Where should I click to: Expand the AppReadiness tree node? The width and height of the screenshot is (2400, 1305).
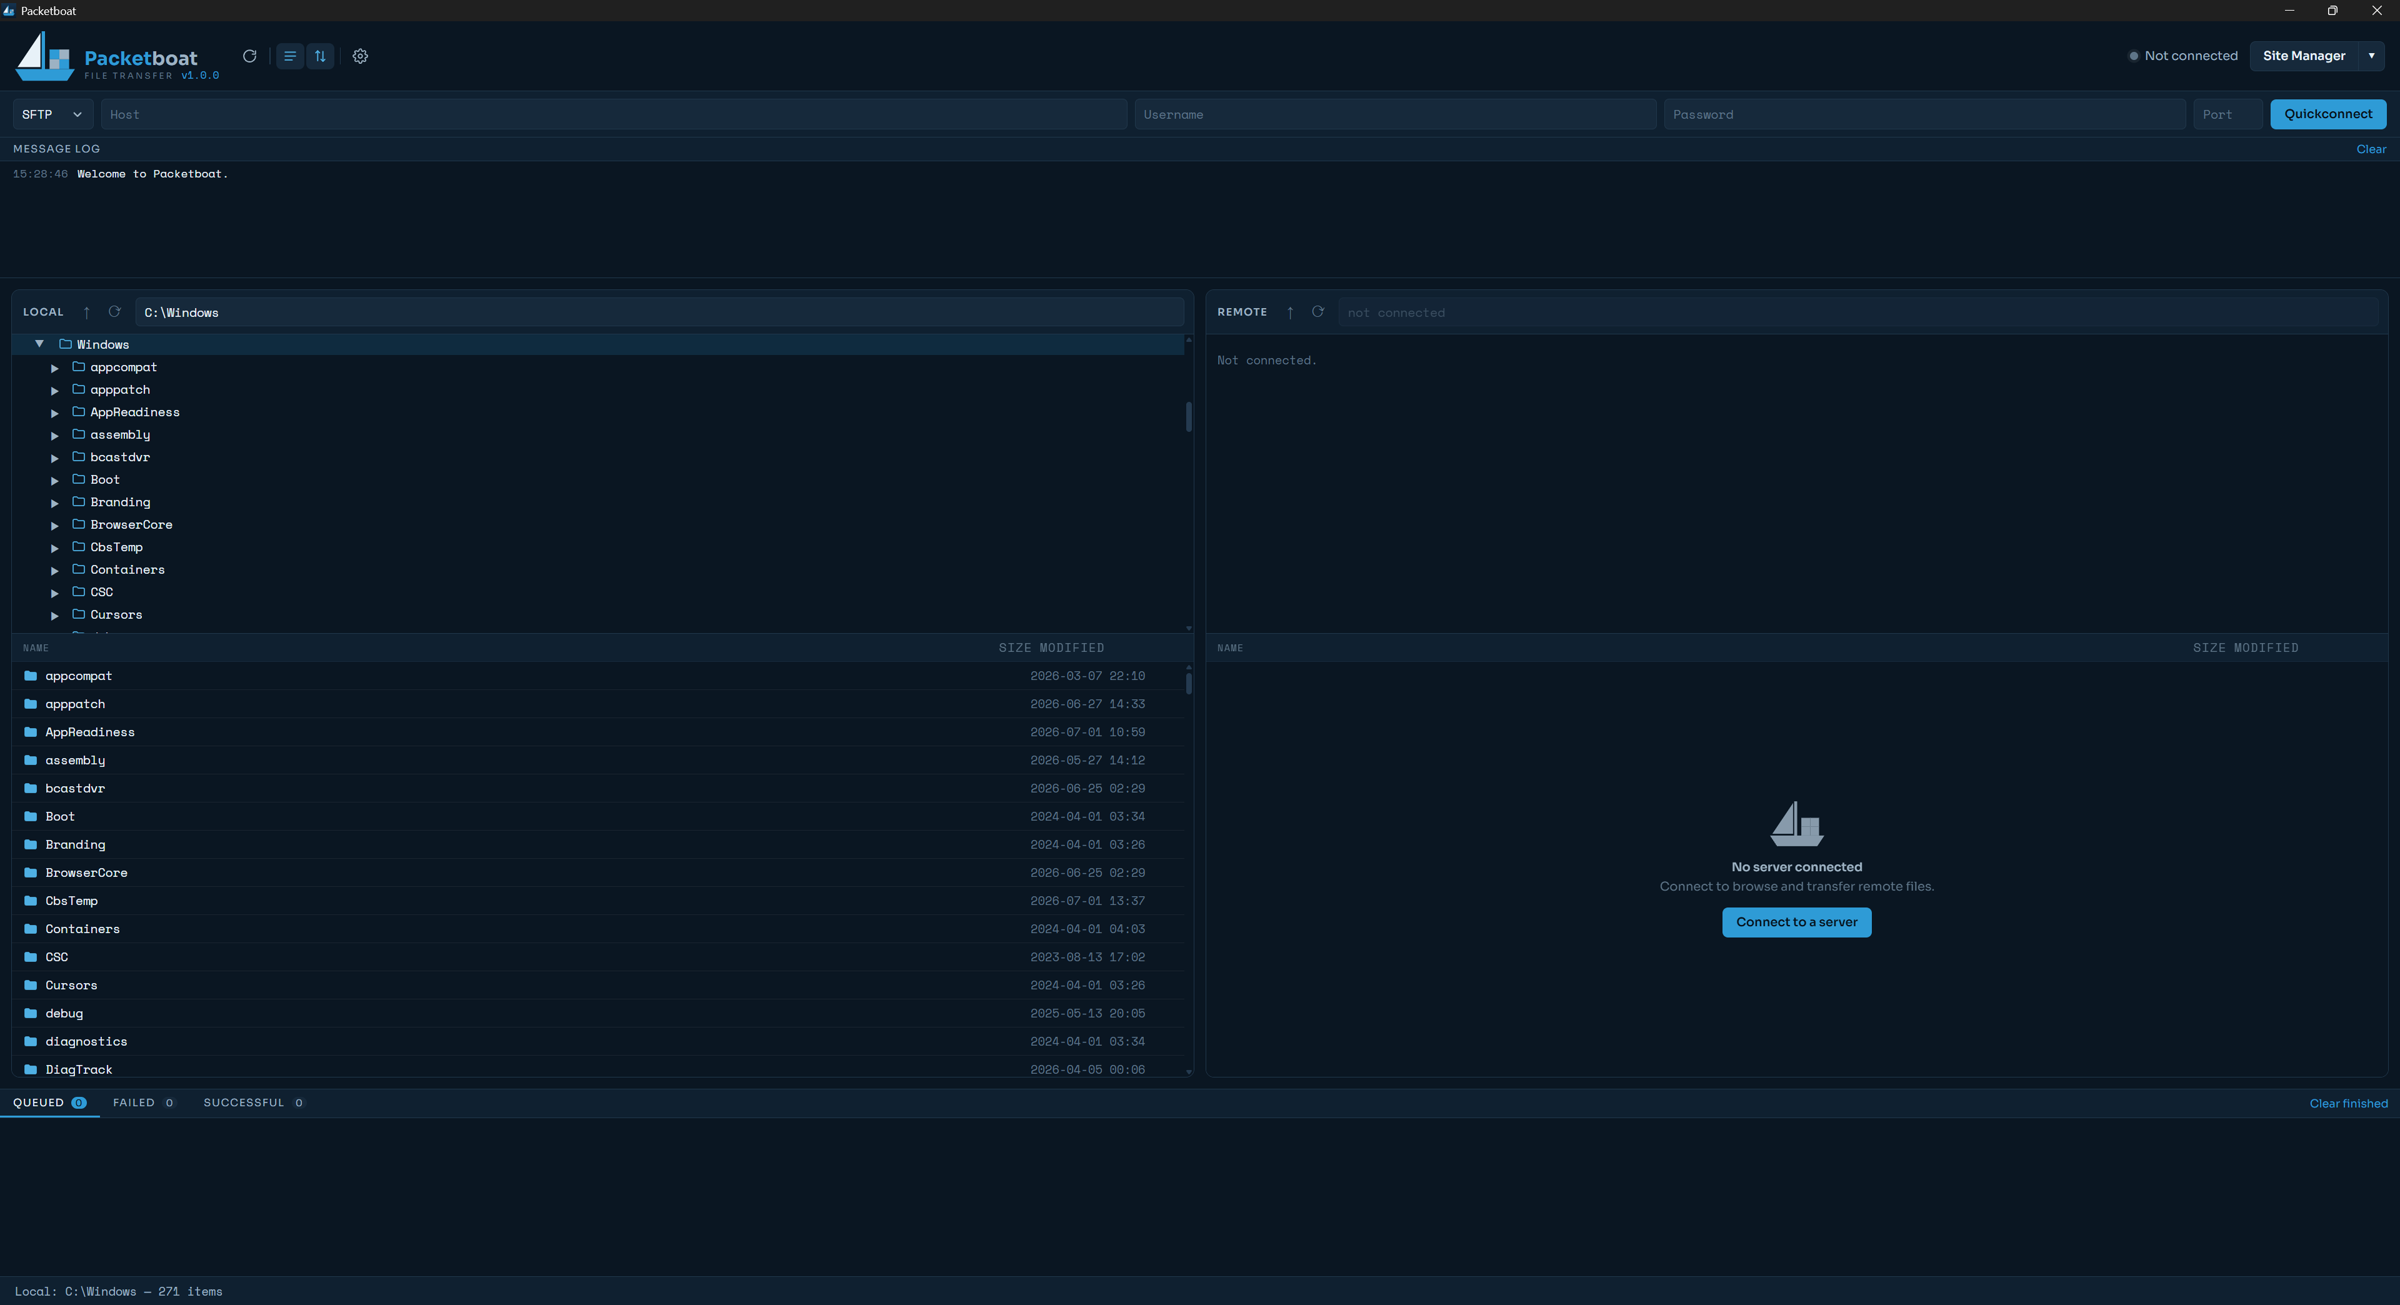coord(55,413)
